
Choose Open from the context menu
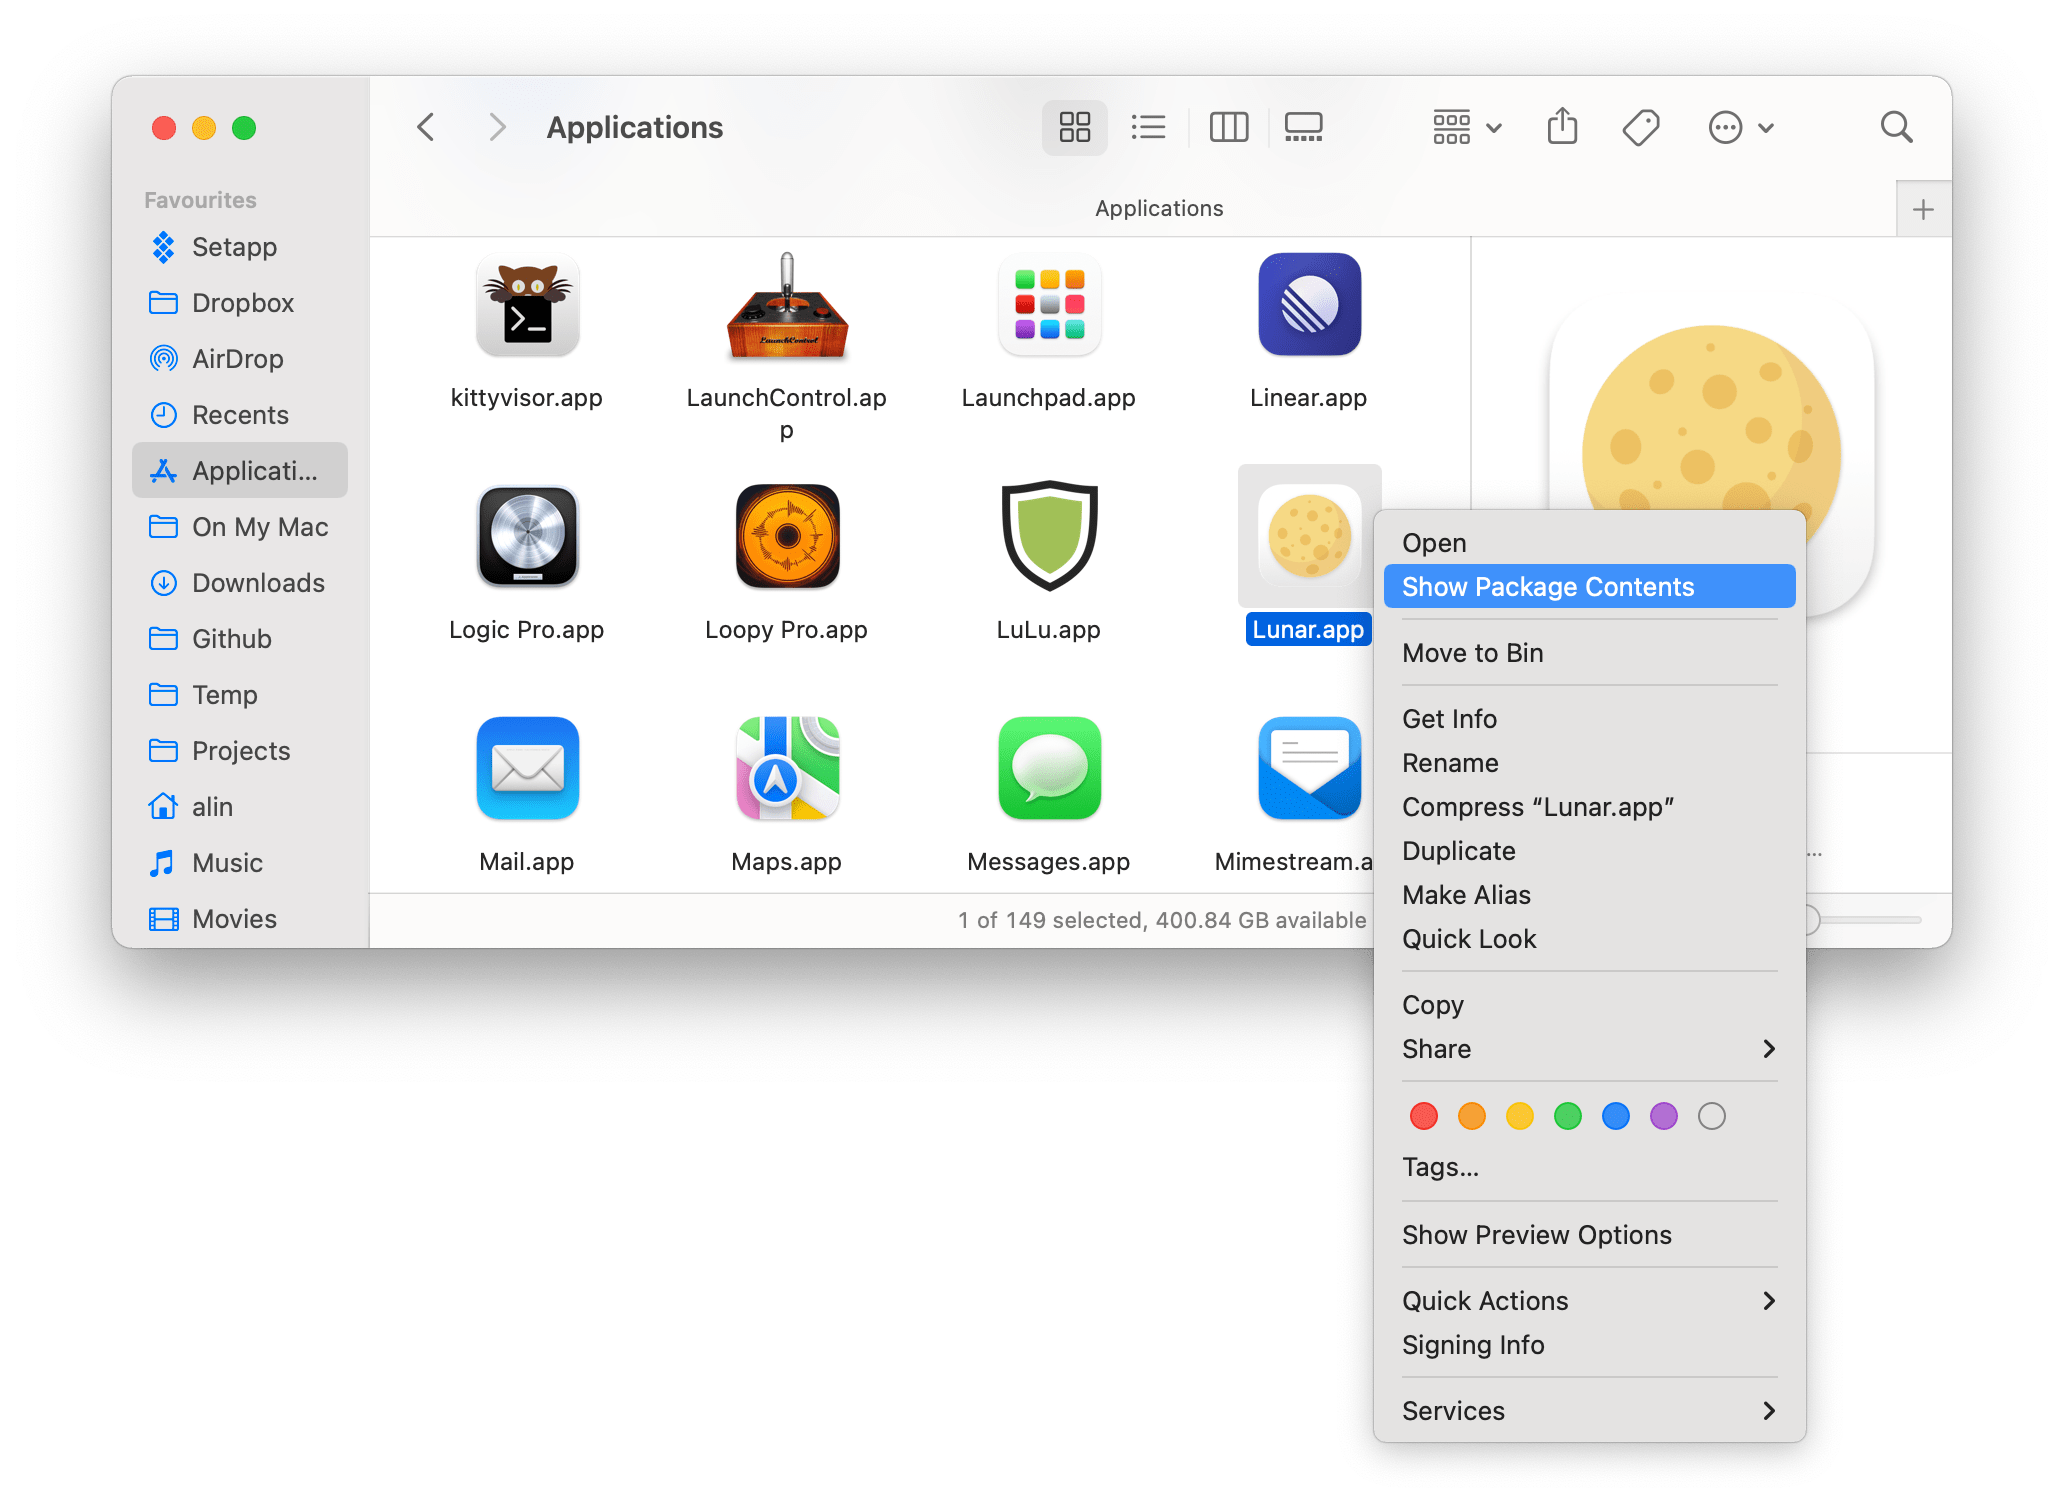1590,543
